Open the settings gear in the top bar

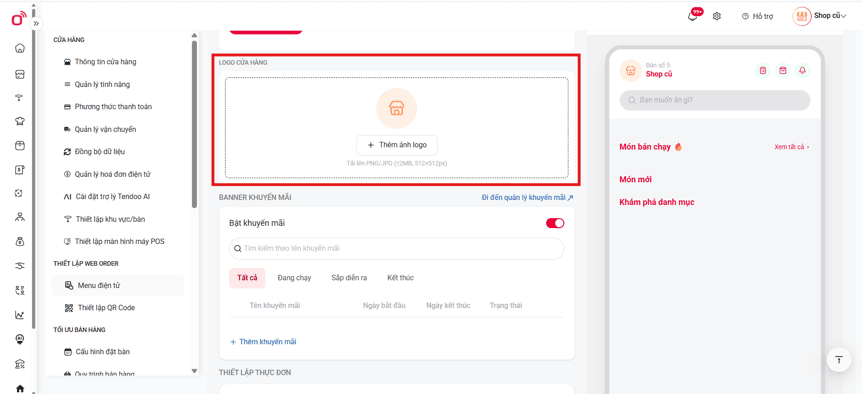[x=716, y=16]
